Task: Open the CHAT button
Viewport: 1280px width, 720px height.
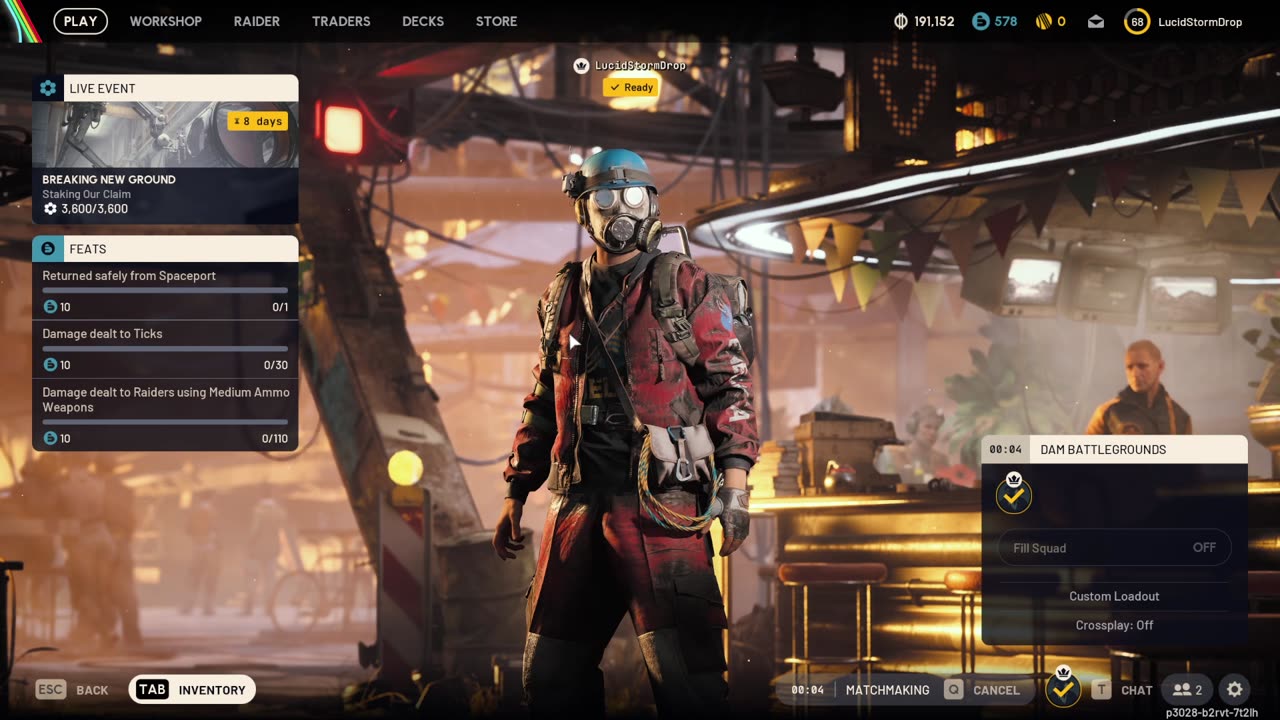Action: [1122, 690]
